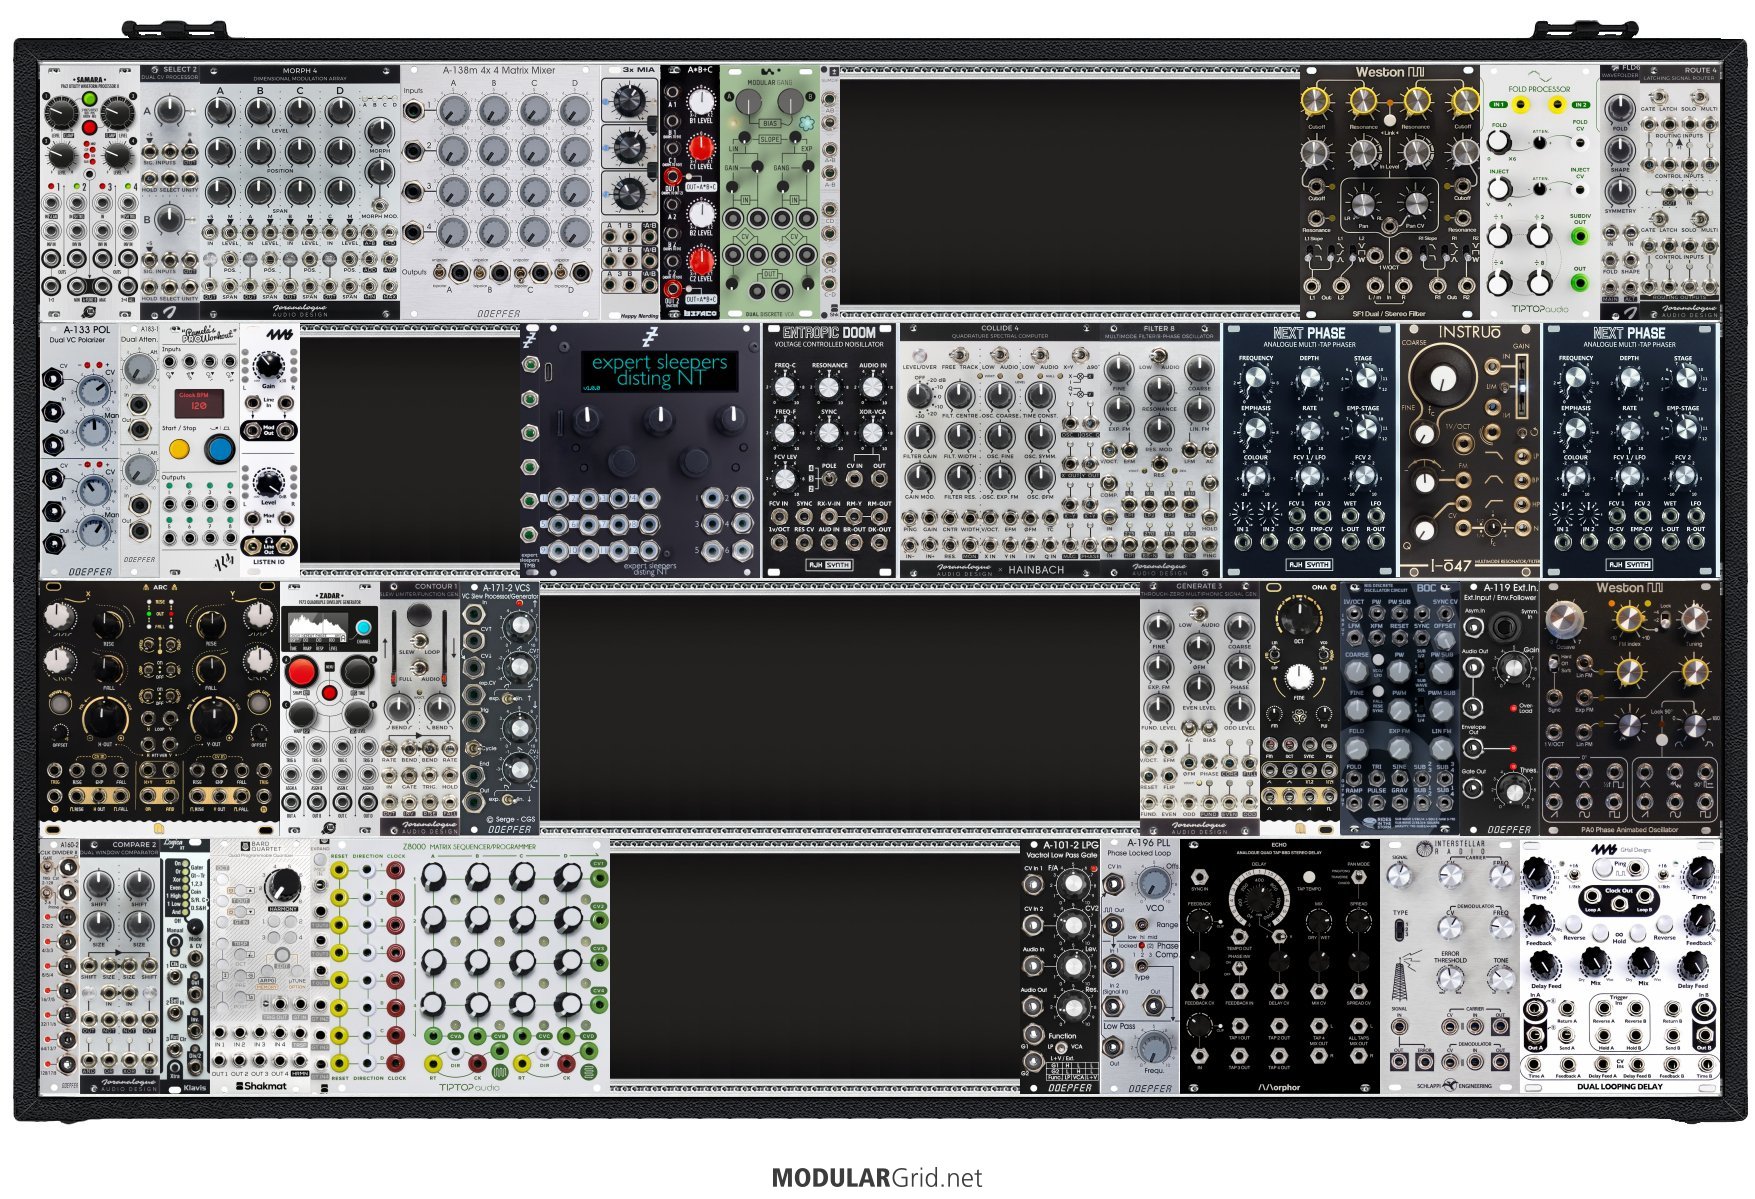Click the green button on the Samara module
Viewport: 1755px width, 1199px height.
coord(89,100)
